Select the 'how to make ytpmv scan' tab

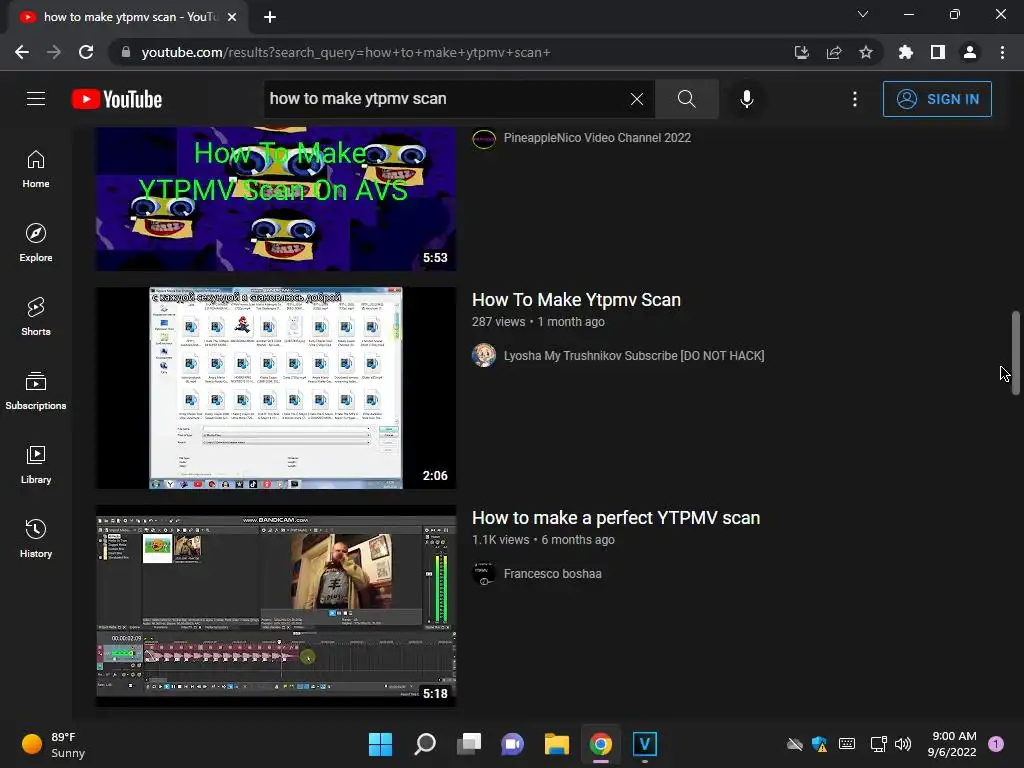(128, 17)
